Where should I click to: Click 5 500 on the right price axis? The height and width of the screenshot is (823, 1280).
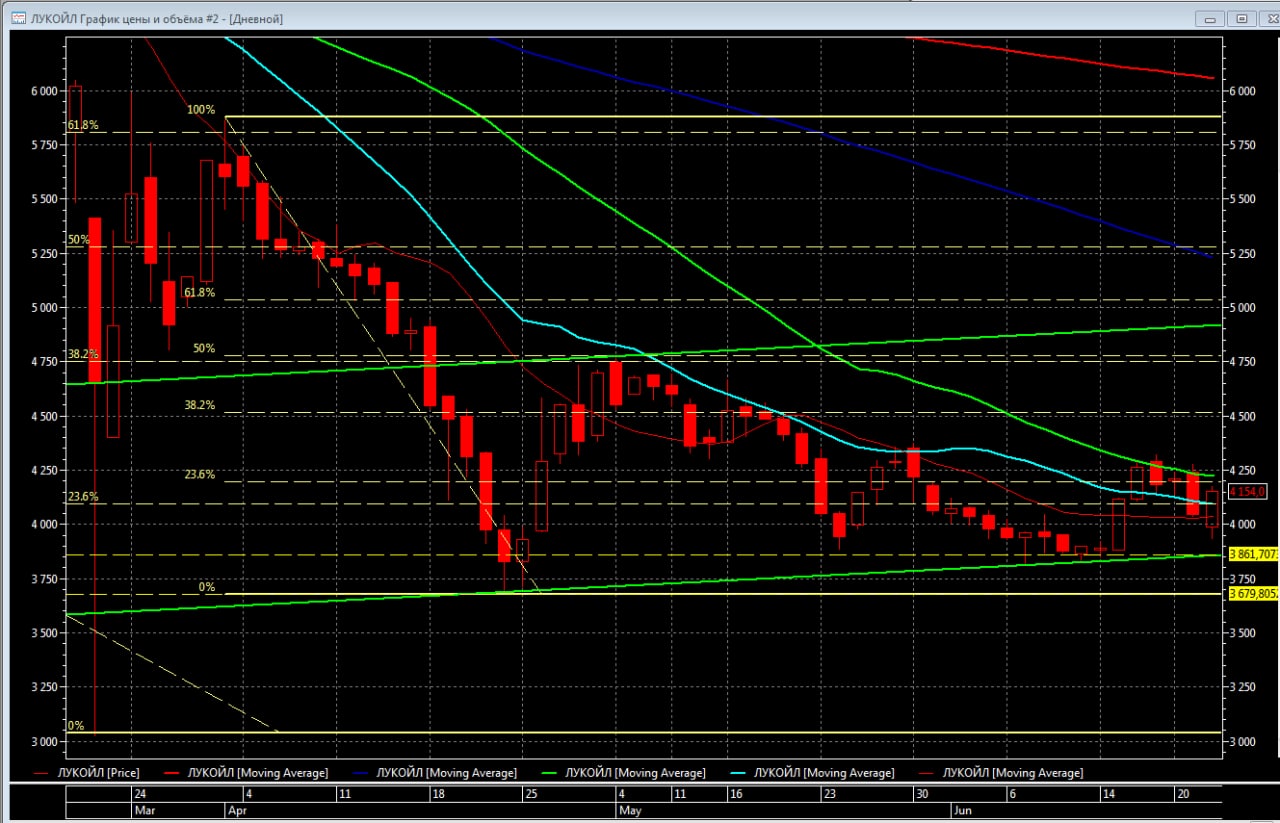click(1241, 199)
